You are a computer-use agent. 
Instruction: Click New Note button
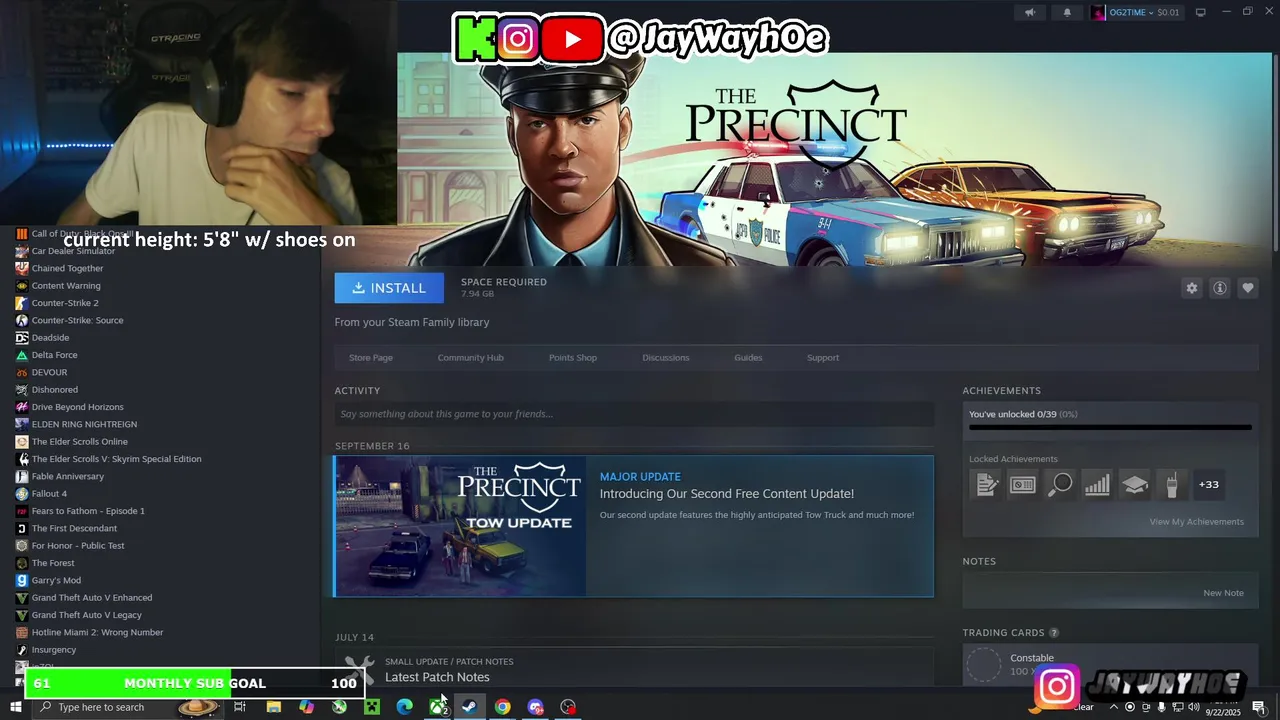click(1223, 593)
